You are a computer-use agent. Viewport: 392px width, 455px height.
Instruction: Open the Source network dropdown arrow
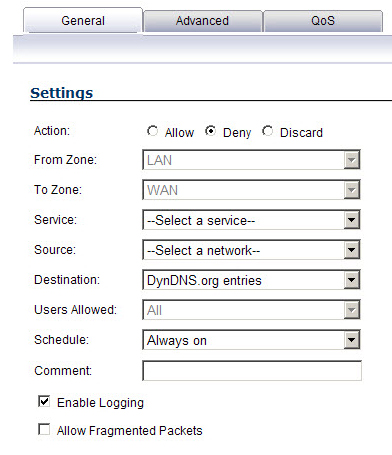[x=352, y=250]
